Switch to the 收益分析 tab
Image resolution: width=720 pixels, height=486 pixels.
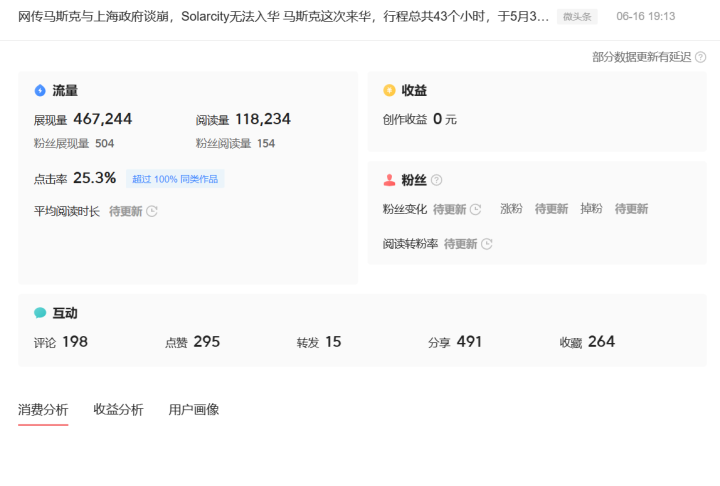coord(118,409)
